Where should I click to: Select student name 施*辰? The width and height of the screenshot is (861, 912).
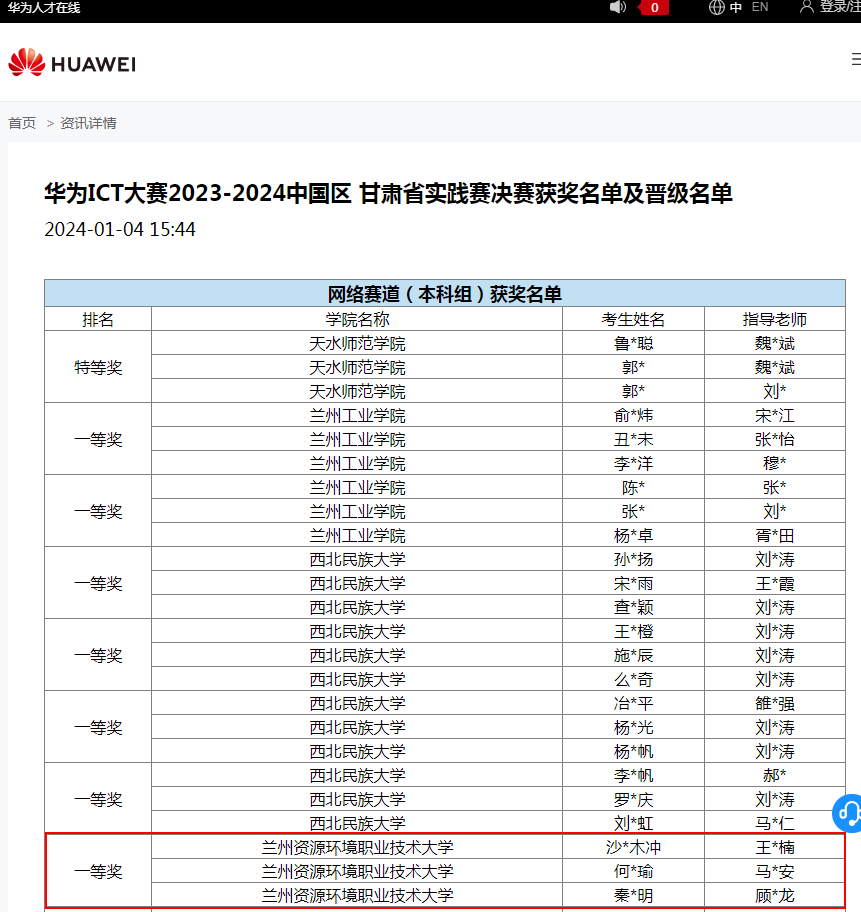[x=633, y=656]
